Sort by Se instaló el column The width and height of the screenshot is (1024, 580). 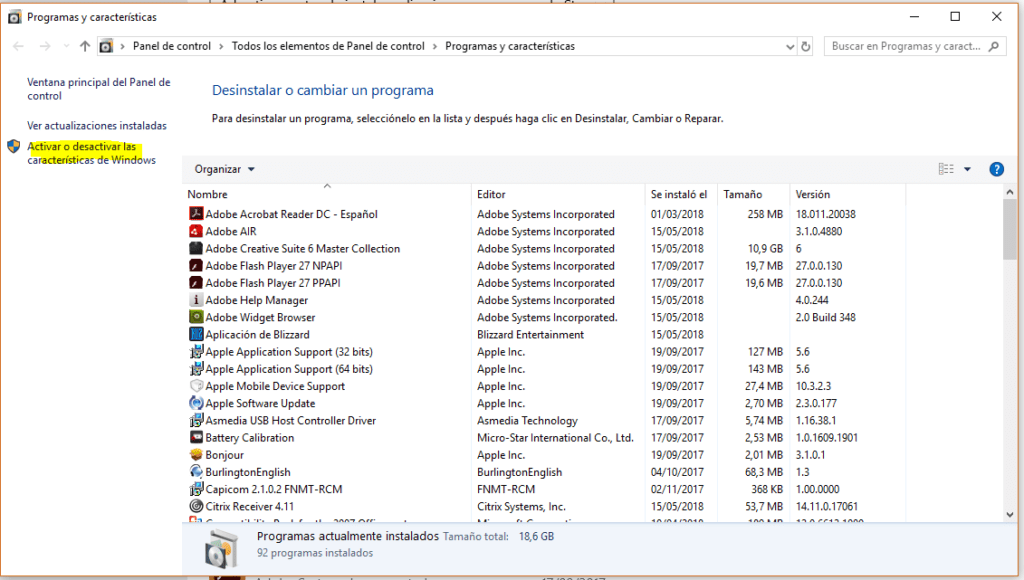point(678,194)
